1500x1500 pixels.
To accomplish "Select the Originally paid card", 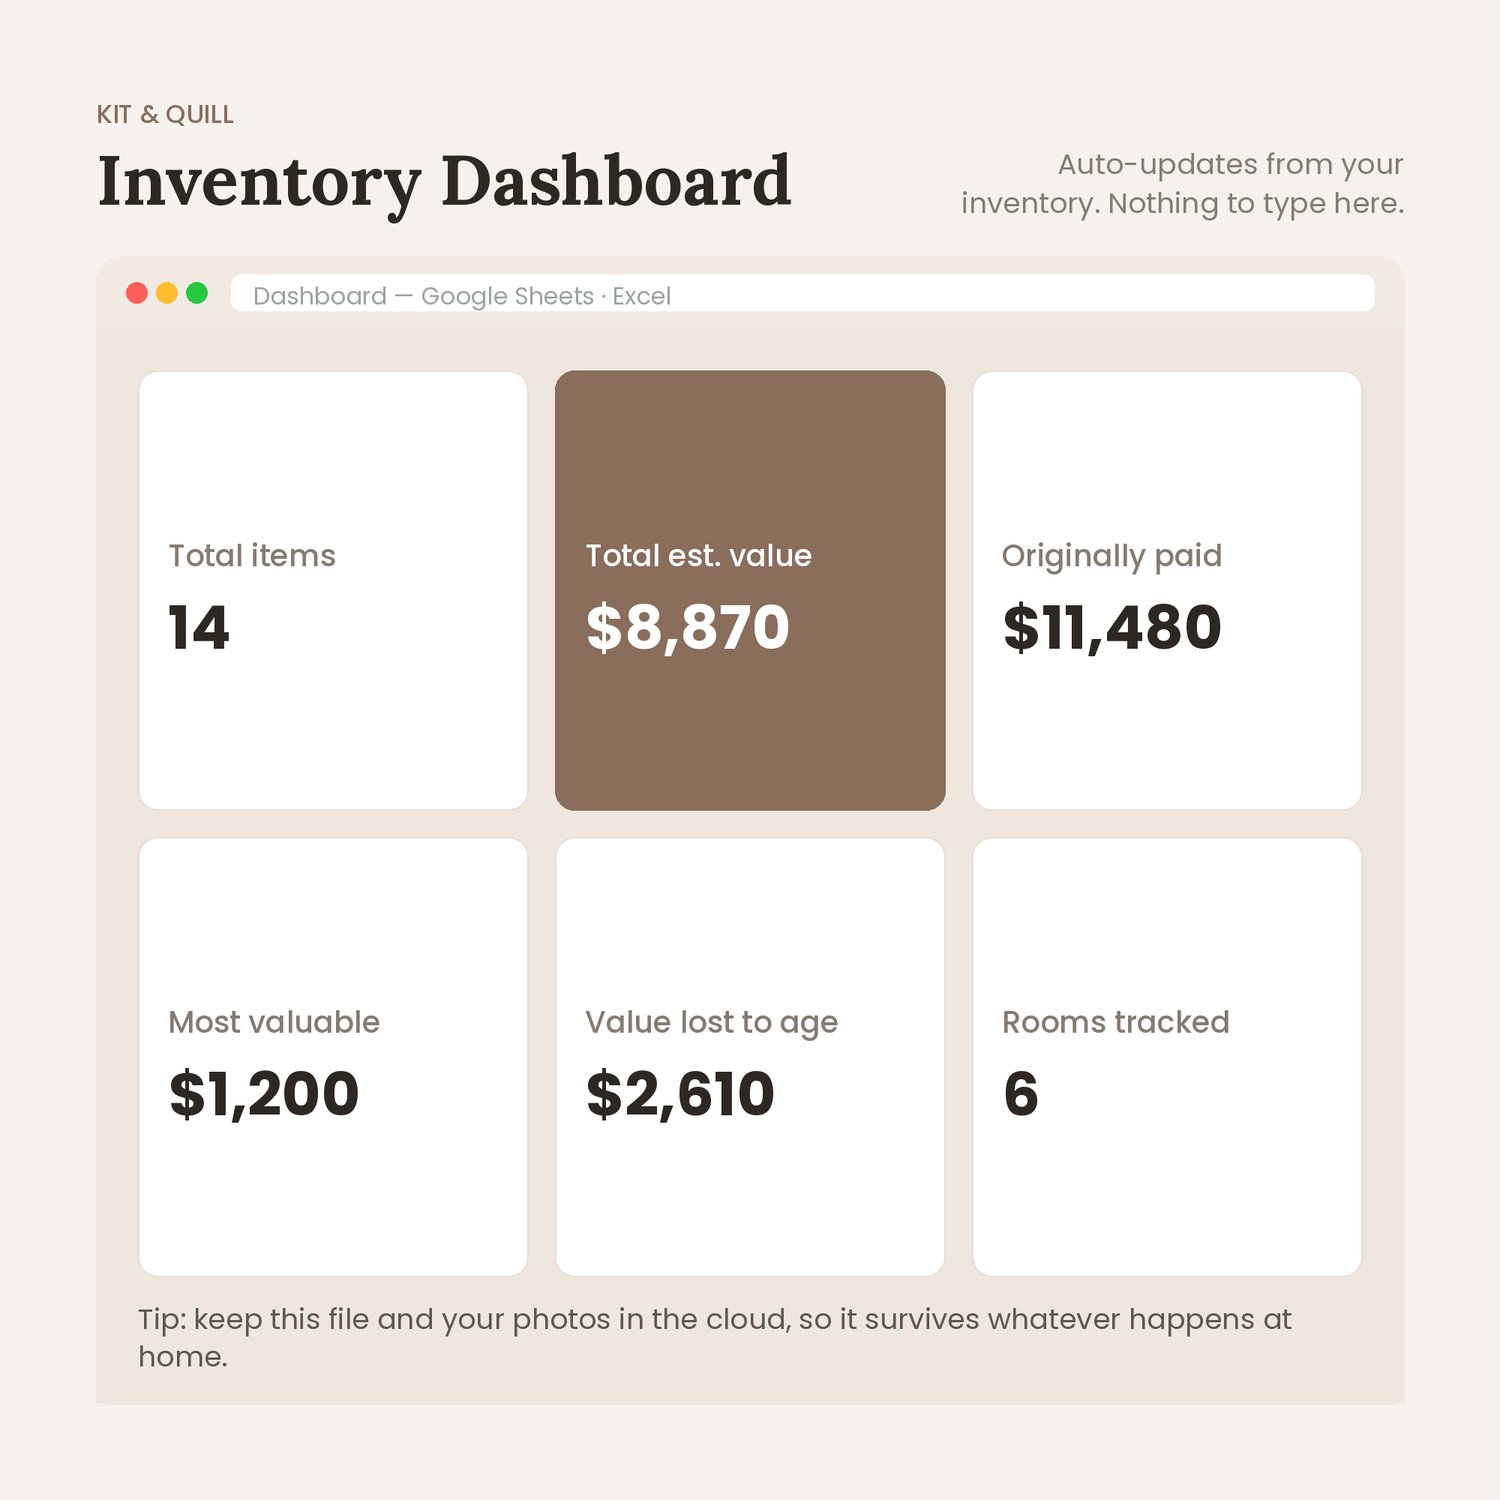I will click(1167, 590).
